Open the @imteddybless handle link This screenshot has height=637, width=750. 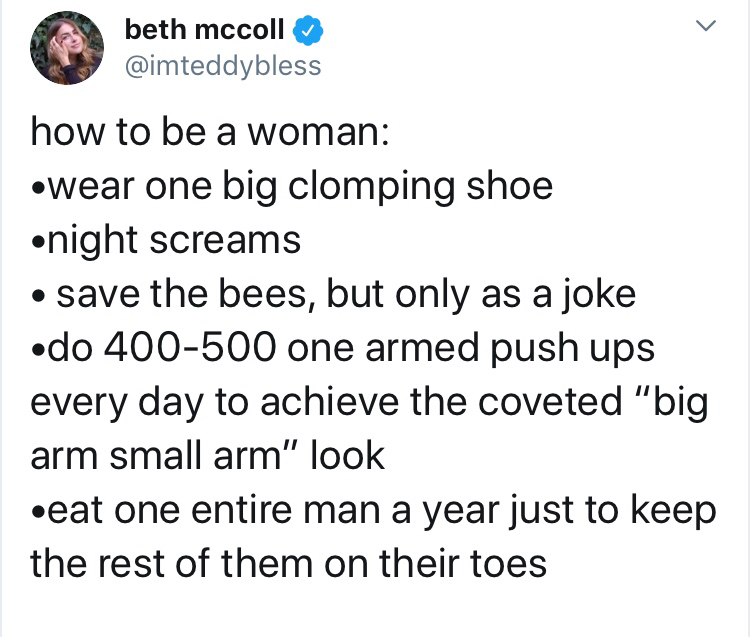(x=222, y=66)
